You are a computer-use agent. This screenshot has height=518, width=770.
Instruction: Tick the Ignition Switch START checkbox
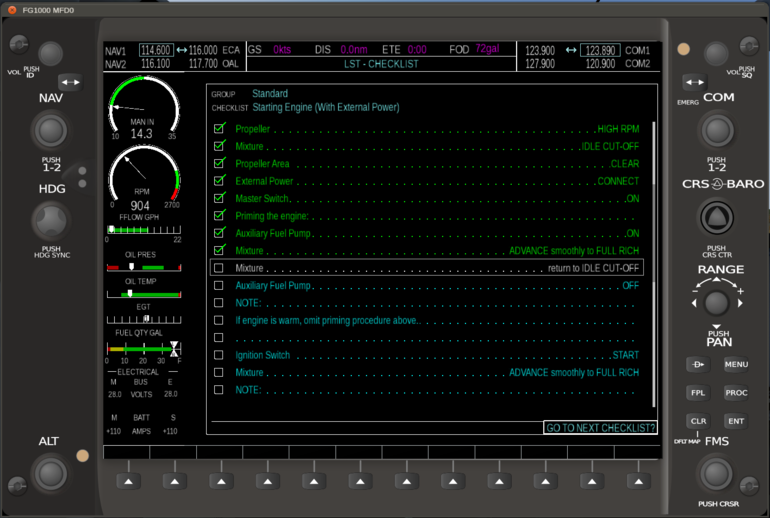click(219, 355)
